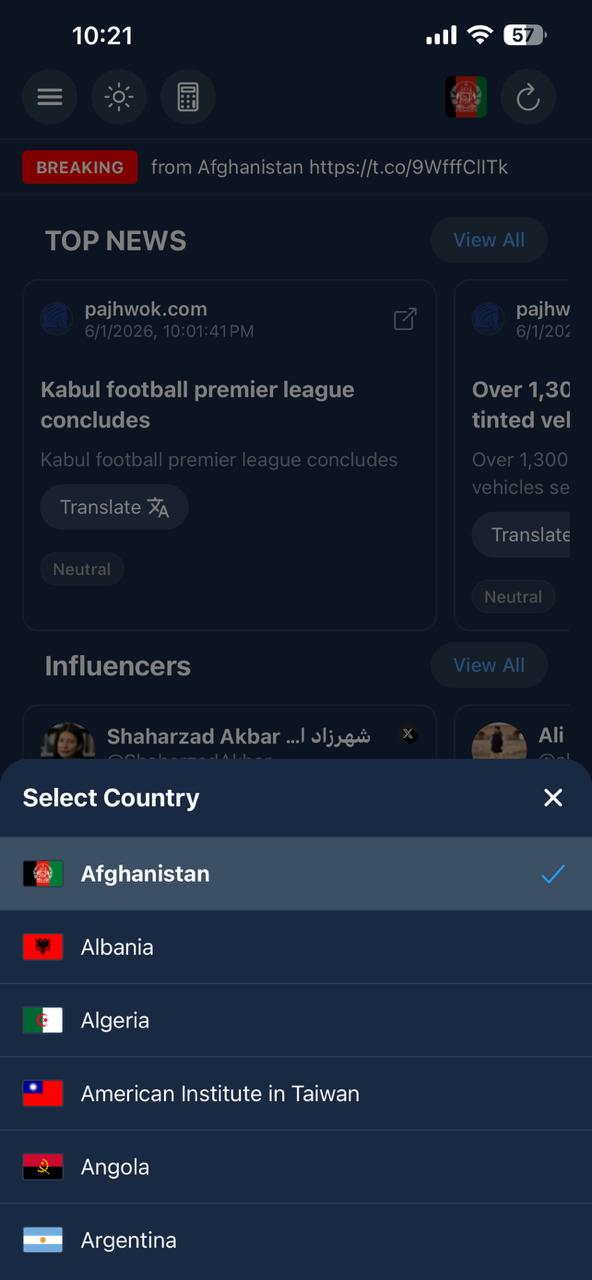This screenshot has height=1280, width=592.
Task: Translate the Kabul football article
Action: pyautogui.click(x=113, y=507)
